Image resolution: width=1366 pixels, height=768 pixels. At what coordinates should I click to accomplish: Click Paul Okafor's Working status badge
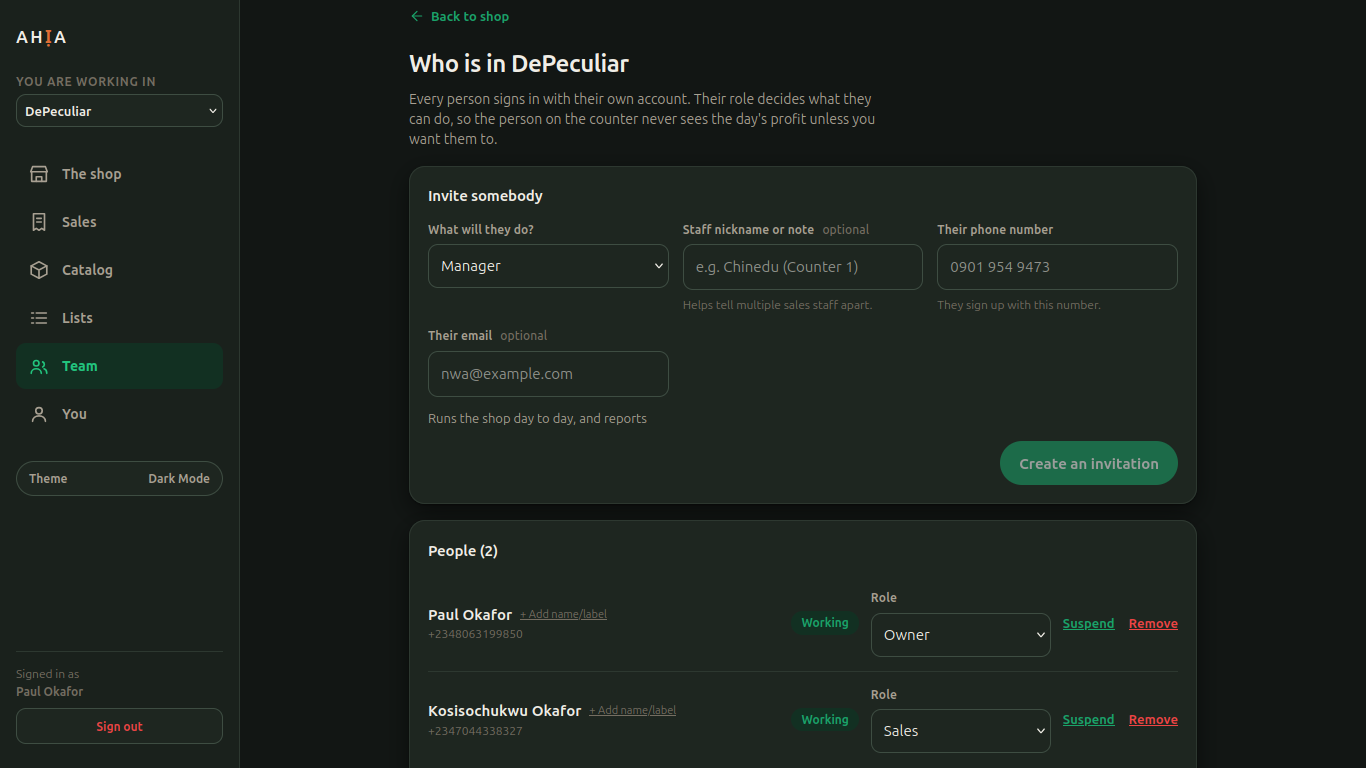(x=825, y=623)
